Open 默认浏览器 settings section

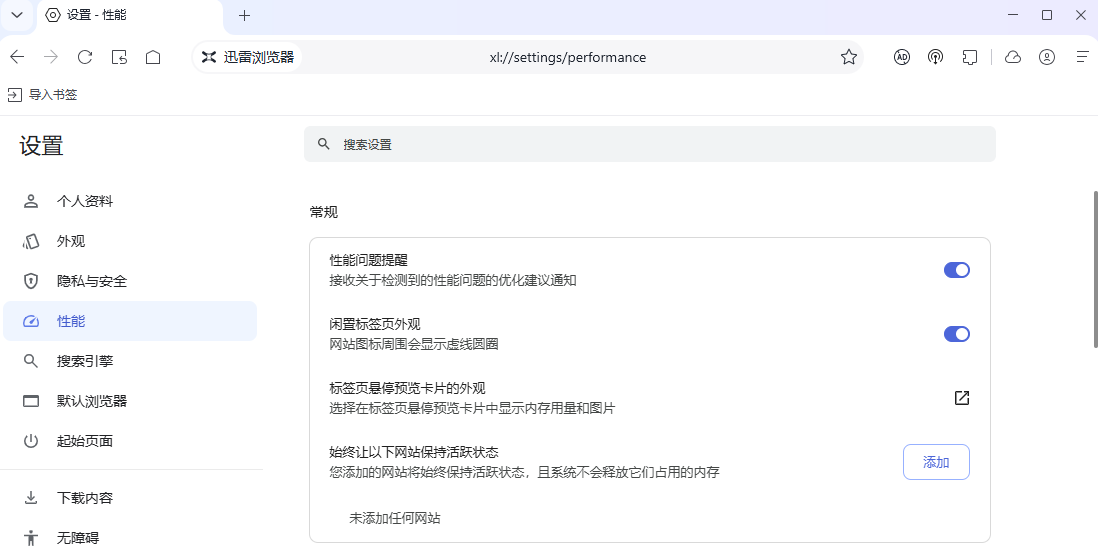pyautogui.click(x=130, y=401)
